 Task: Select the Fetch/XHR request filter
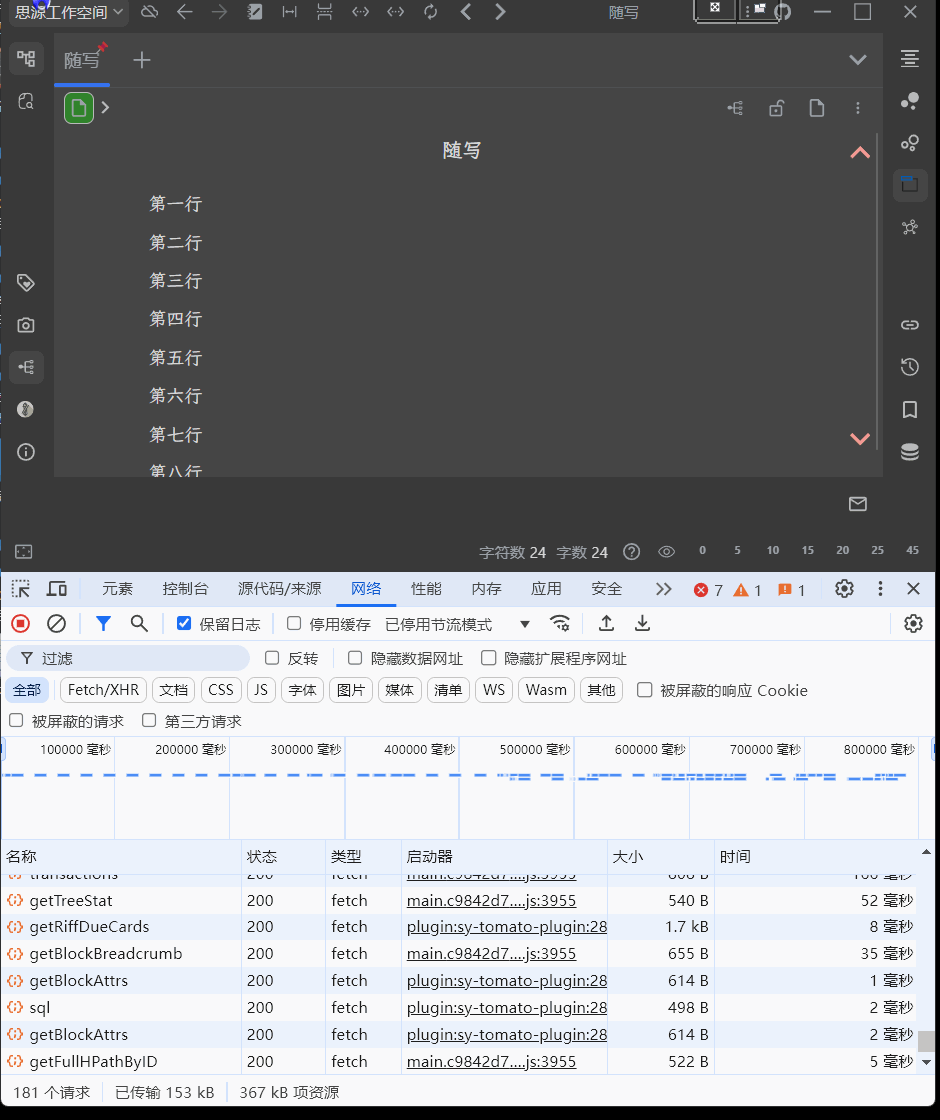point(102,689)
